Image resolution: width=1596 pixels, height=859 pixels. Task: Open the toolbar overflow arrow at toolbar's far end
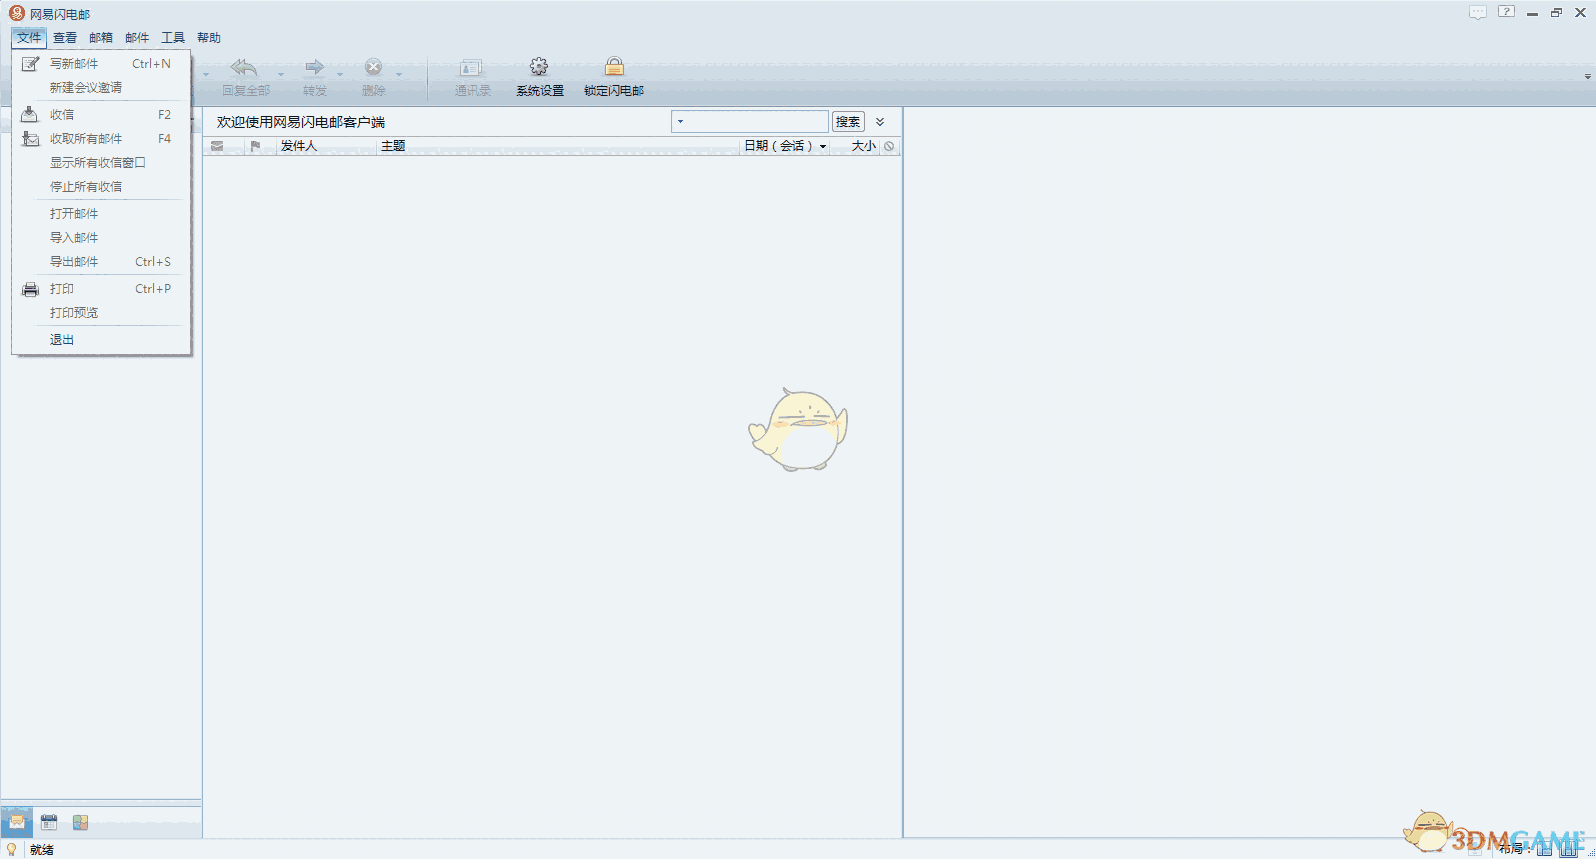click(x=1587, y=76)
